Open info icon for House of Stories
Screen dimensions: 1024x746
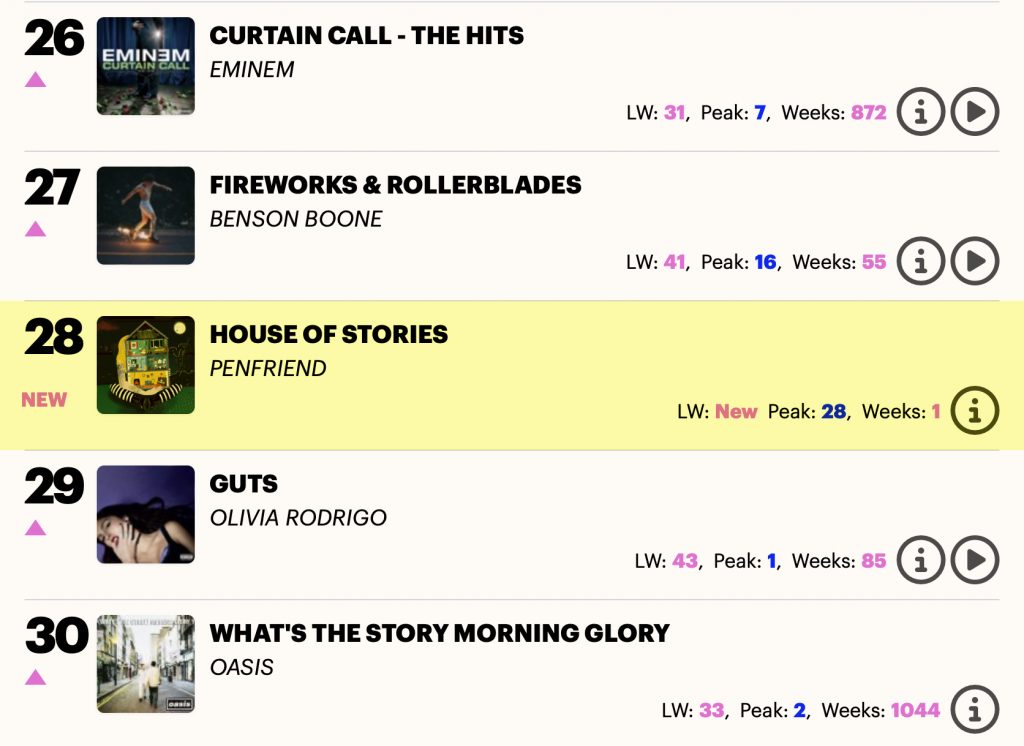click(975, 411)
